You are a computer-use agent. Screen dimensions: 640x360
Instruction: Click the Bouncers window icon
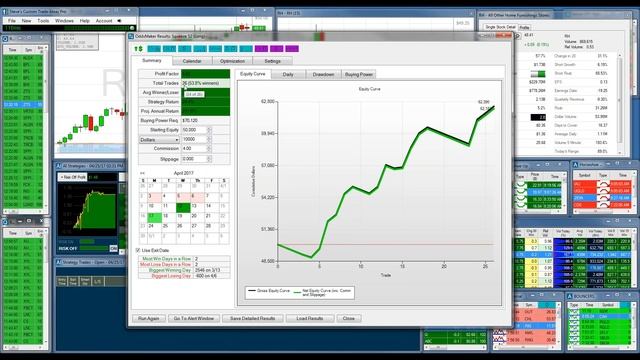tap(569, 296)
